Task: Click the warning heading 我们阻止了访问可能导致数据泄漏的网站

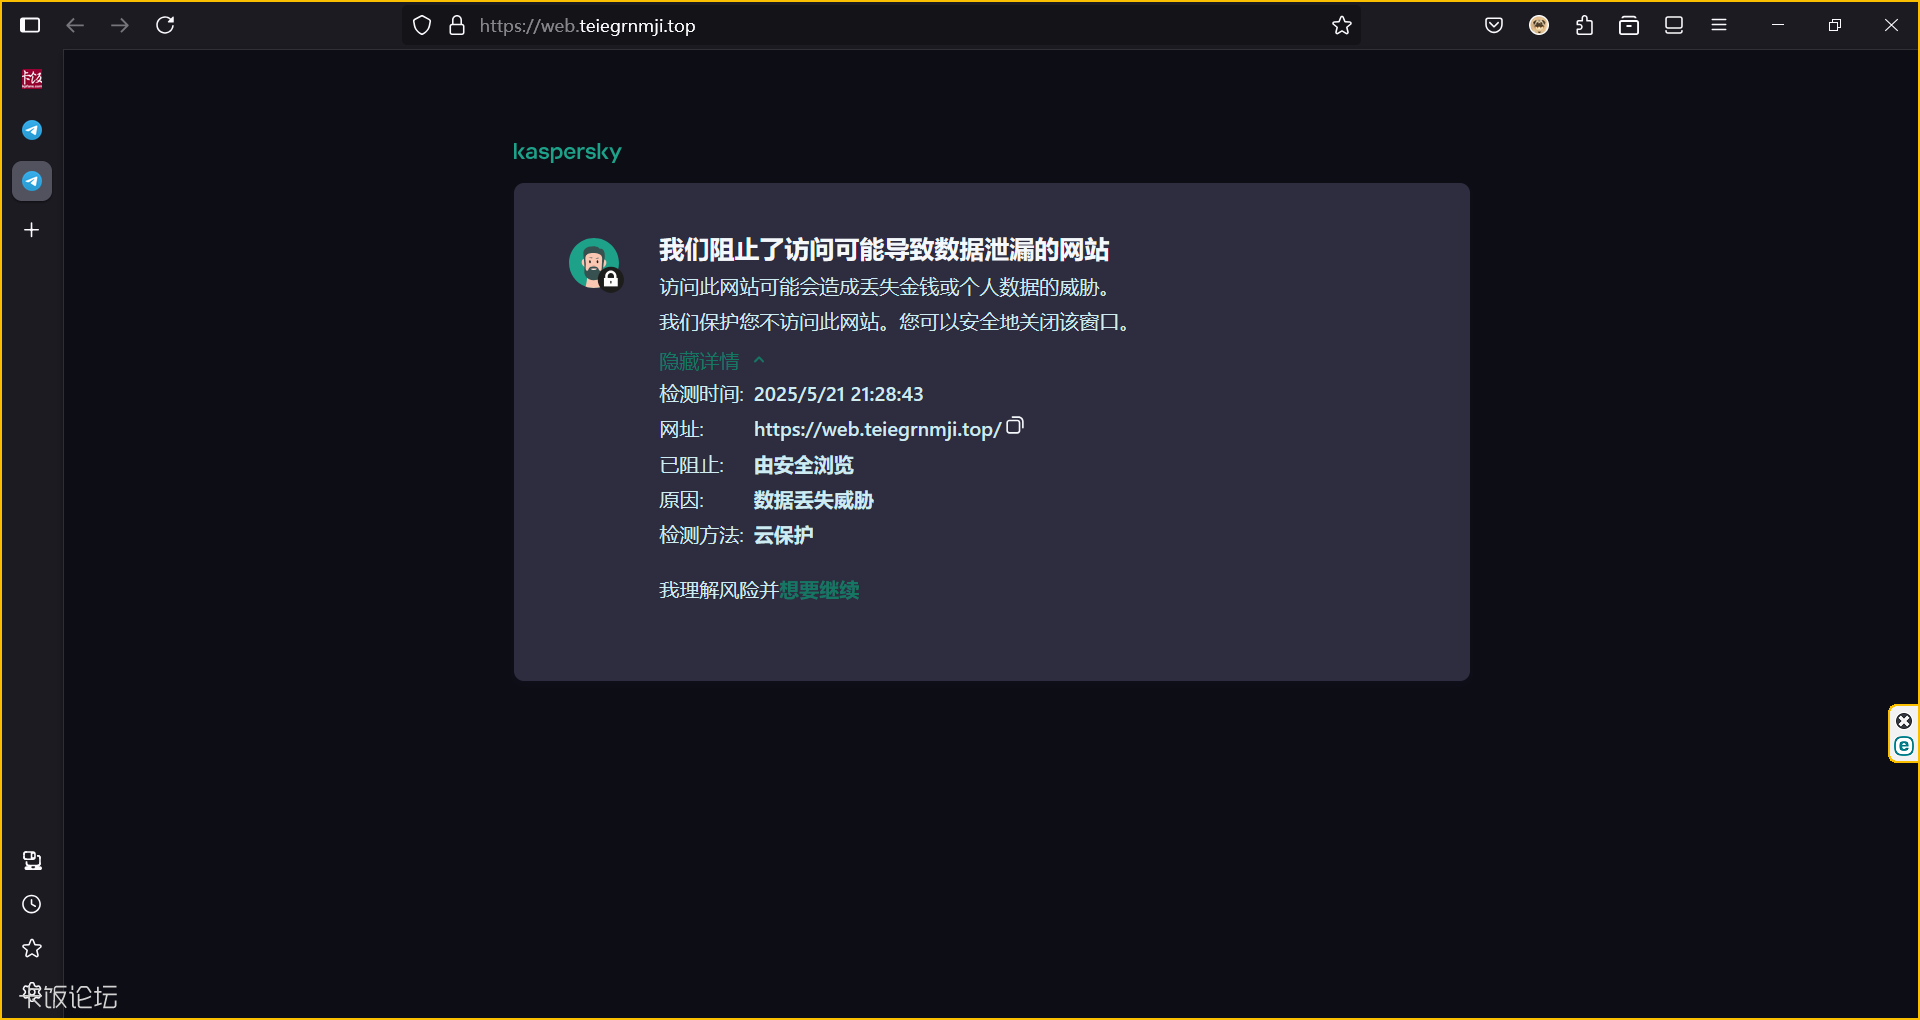Action: pos(884,250)
